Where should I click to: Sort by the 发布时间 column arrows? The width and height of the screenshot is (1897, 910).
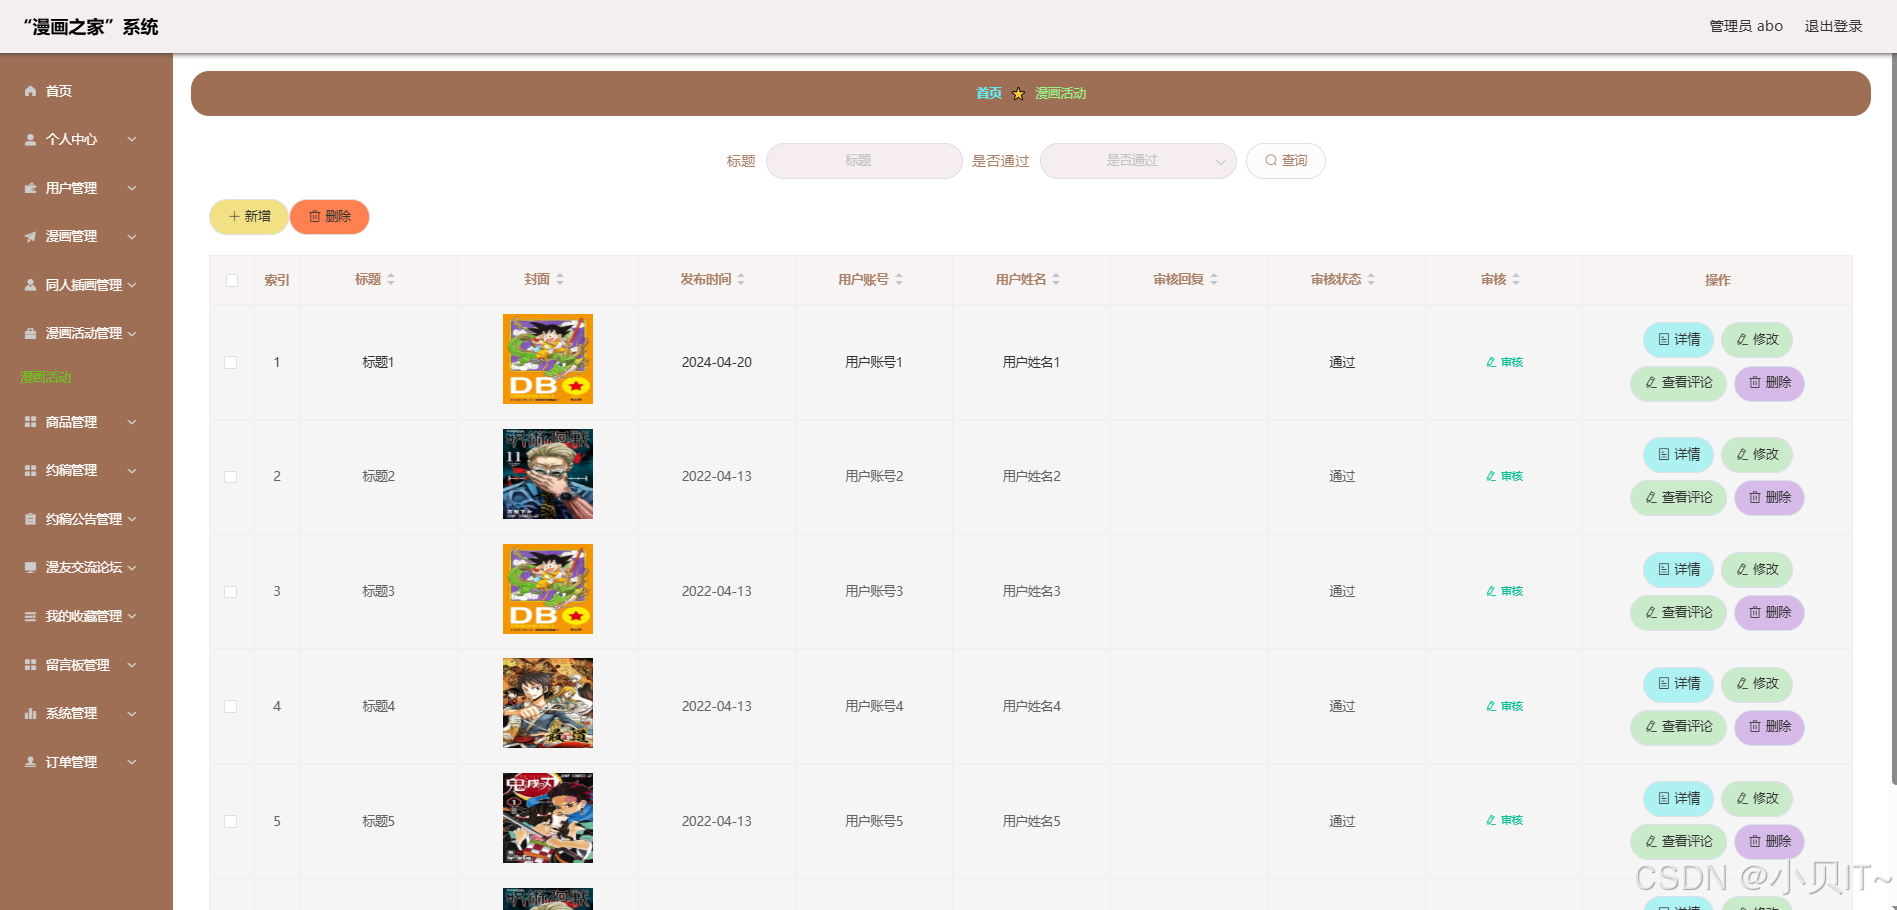741,279
